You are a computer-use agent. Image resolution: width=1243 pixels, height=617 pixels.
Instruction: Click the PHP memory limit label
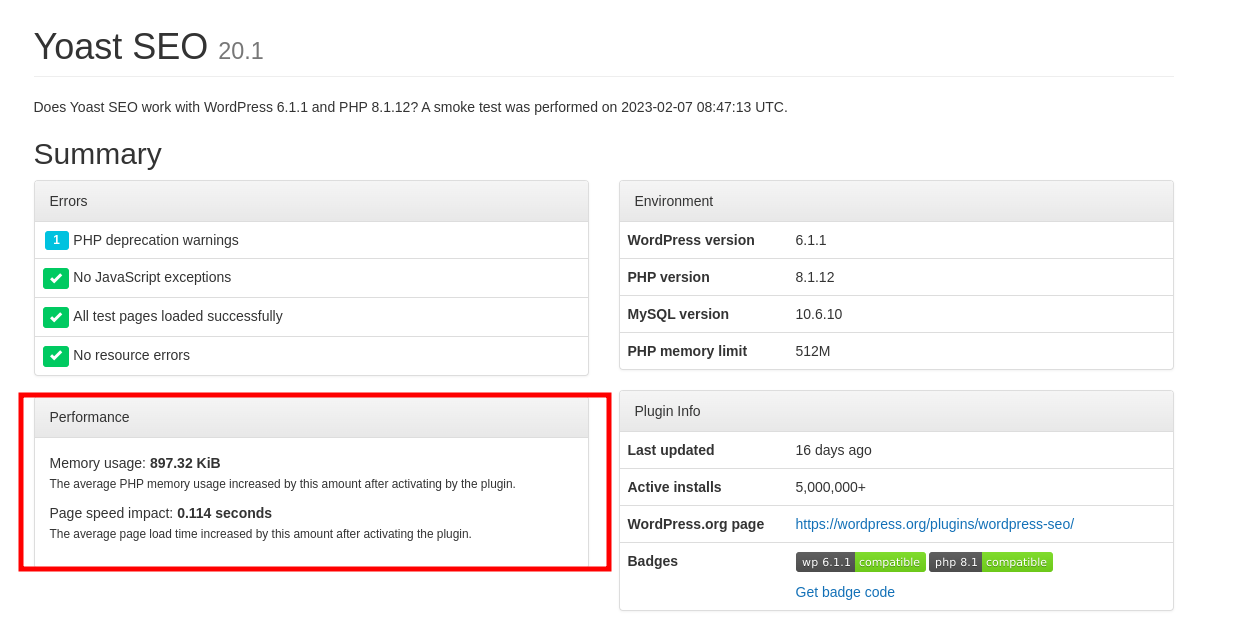click(687, 351)
